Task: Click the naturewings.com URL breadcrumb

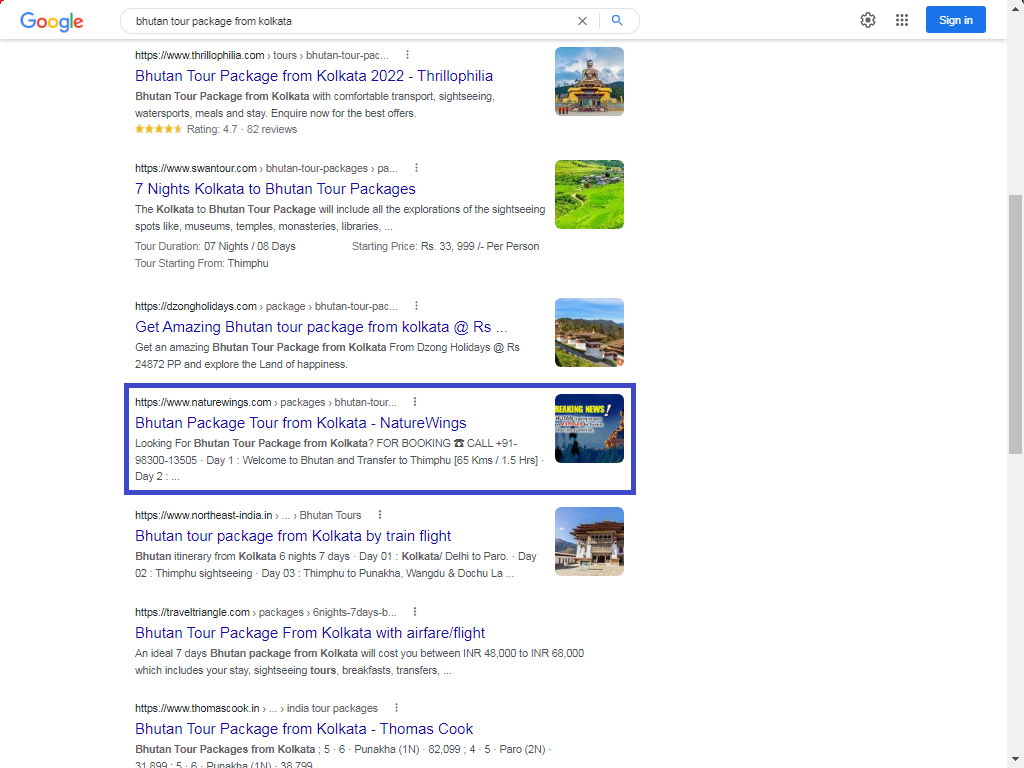Action: pos(265,402)
